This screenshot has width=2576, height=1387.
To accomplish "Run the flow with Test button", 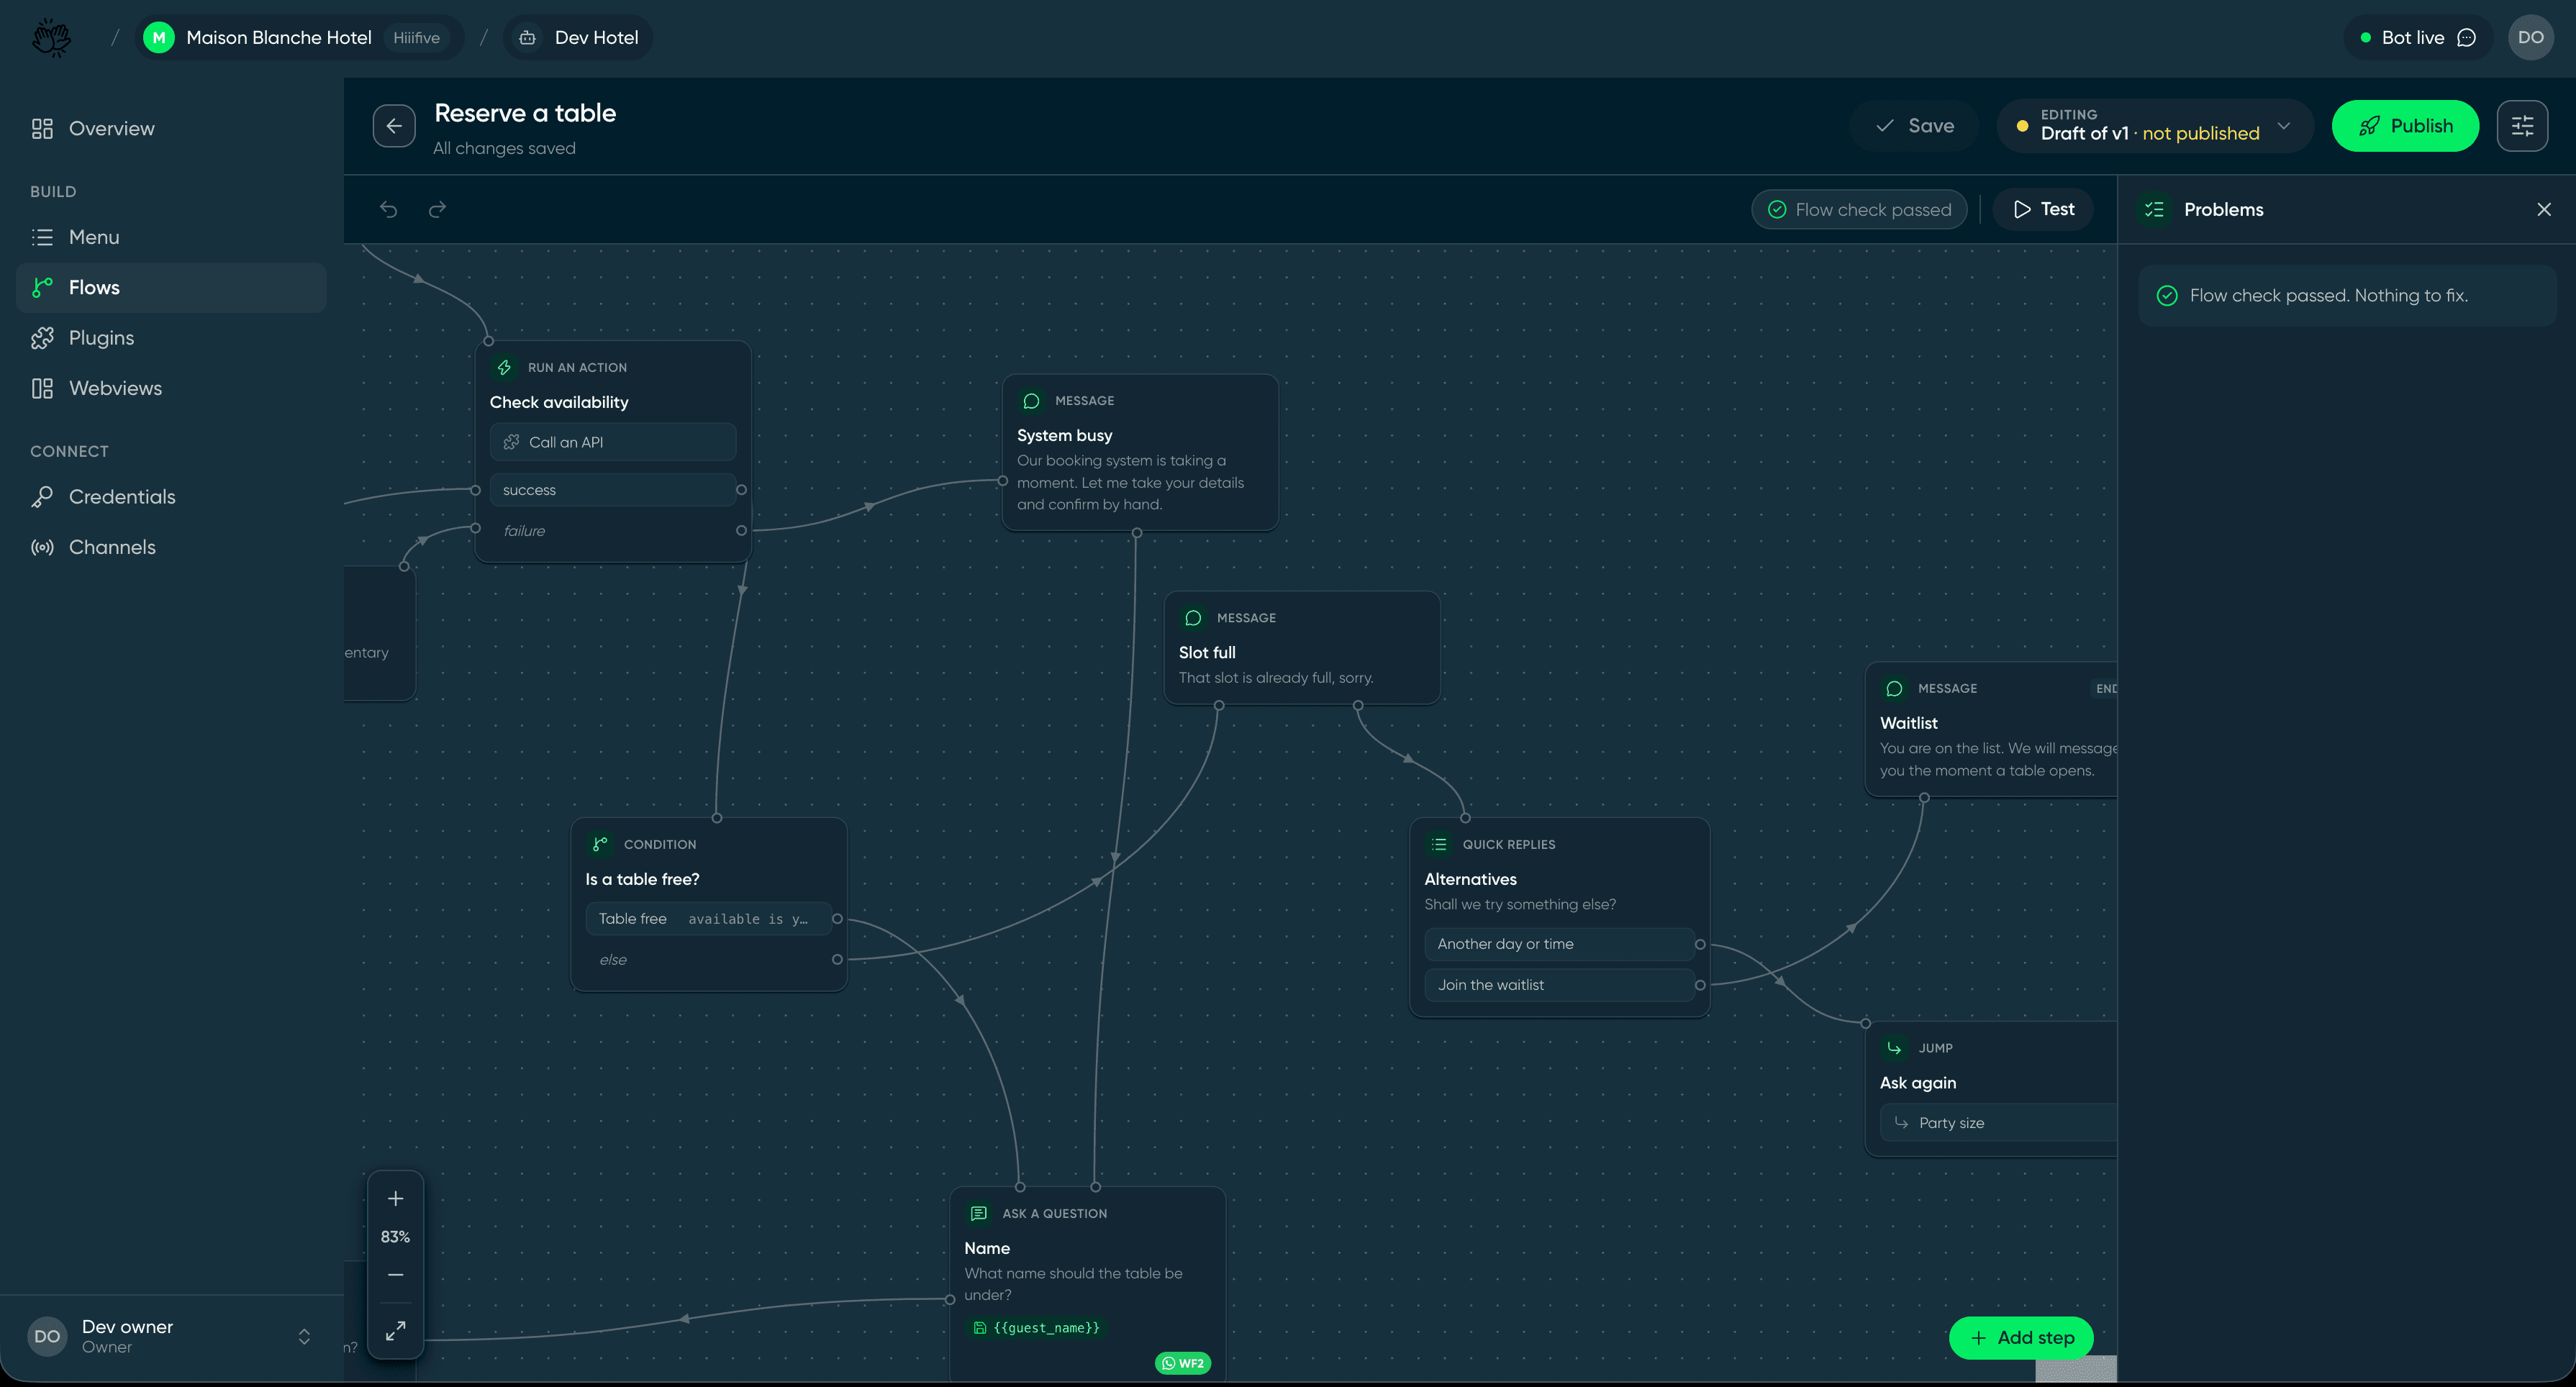I will tap(2043, 209).
